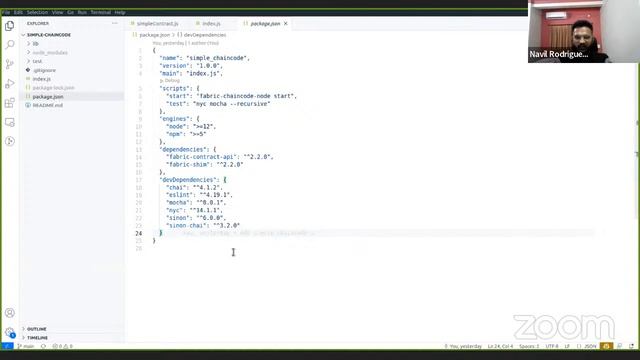Image resolution: width=640 pixels, height=360 pixels.
Task: Open the notifications bell in status bar
Action: 631,346
